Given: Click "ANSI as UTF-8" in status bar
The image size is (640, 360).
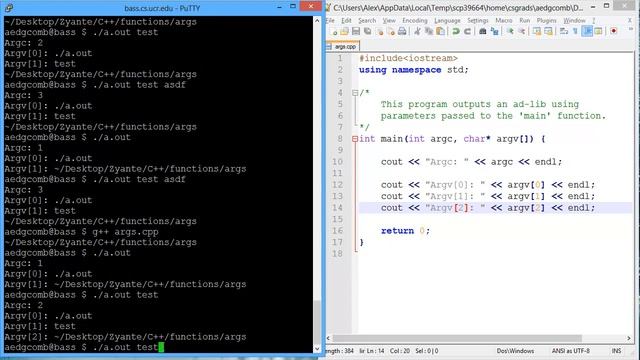Looking at the screenshot, I should coord(571,351).
